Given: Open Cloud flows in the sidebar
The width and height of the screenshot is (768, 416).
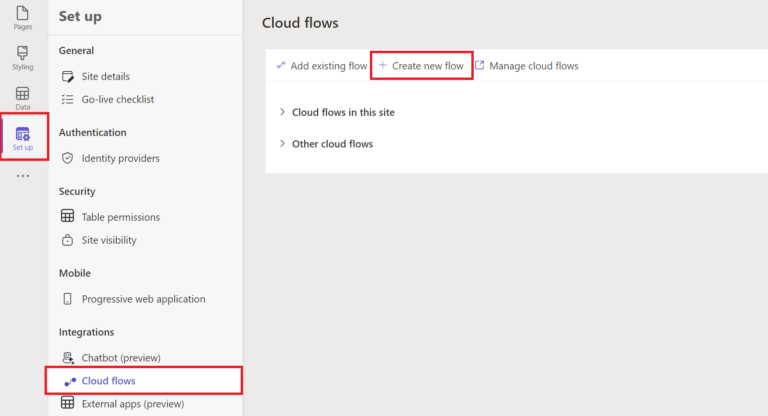Looking at the screenshot, I should coord(108,381).
